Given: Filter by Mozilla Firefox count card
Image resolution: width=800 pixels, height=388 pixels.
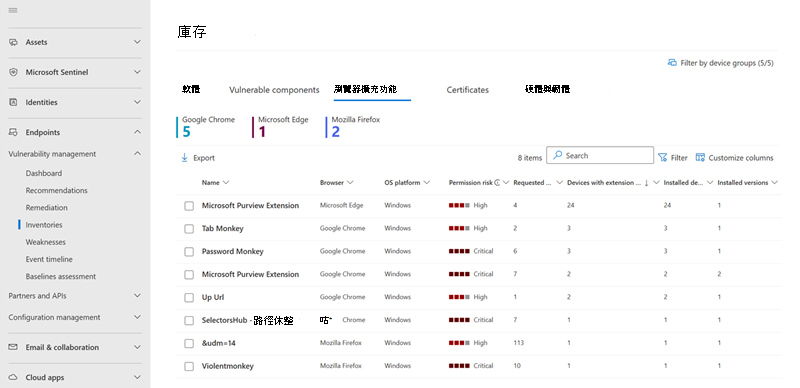Looking at the screenshot, I should coord(354,127).
